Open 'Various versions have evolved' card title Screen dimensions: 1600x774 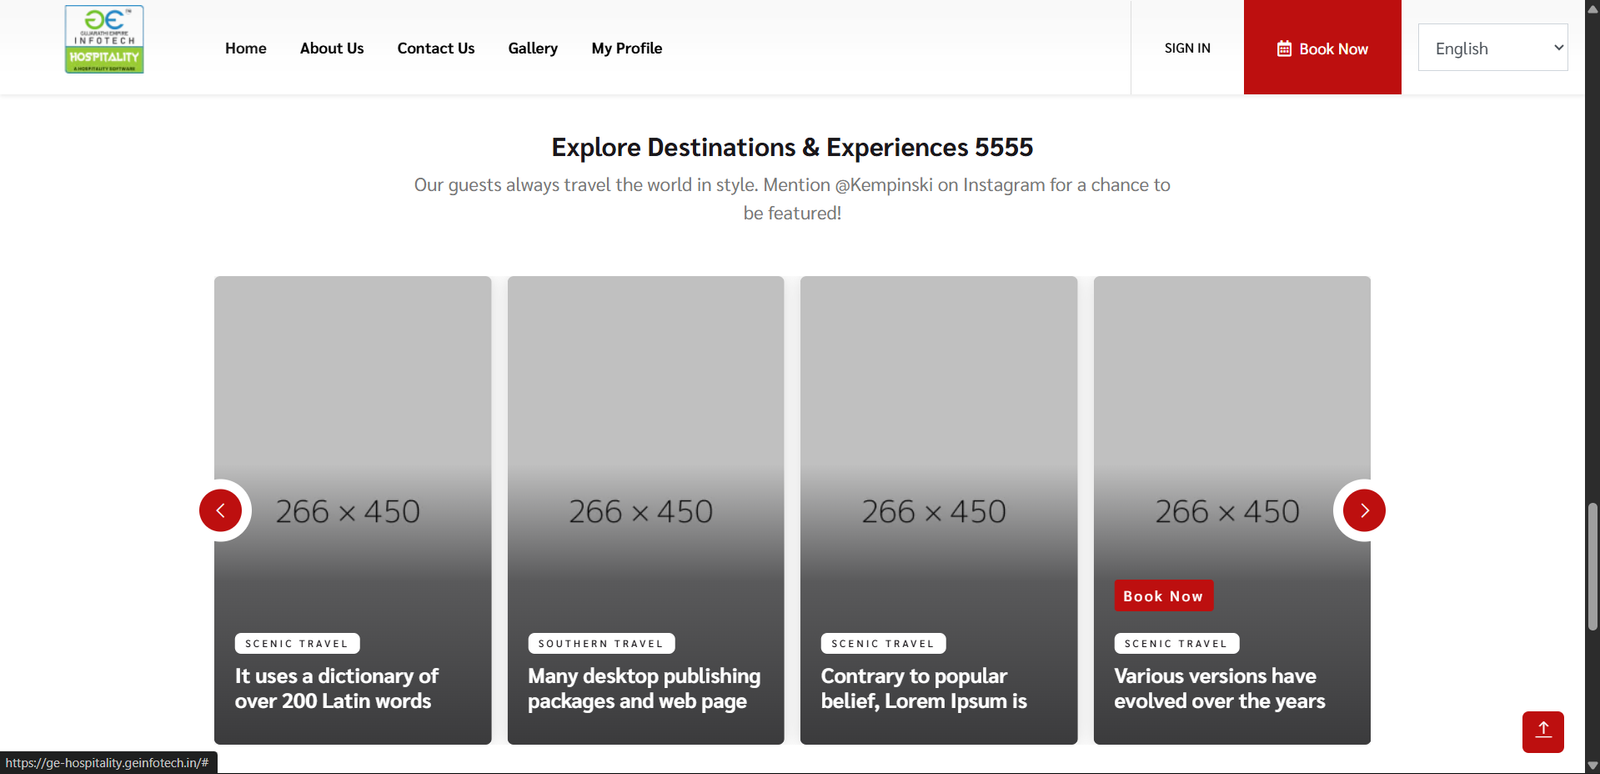(1219, 688)
